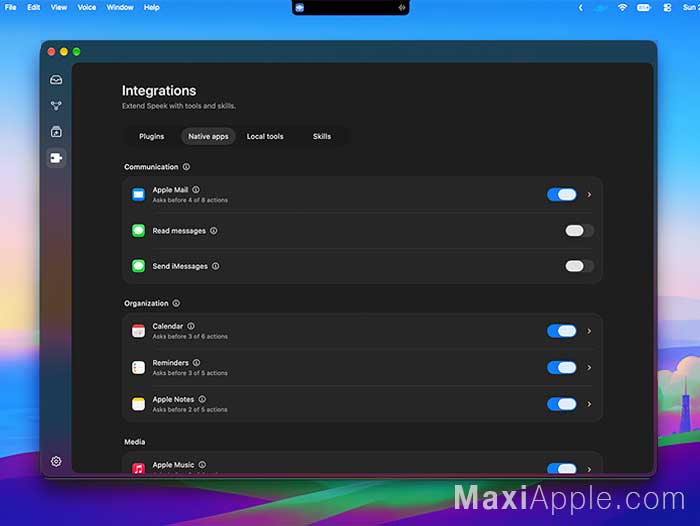Switch to the Local tools tab
Image resolution: width=700 pixels, height=526 pixels.
tap(265, 136)
